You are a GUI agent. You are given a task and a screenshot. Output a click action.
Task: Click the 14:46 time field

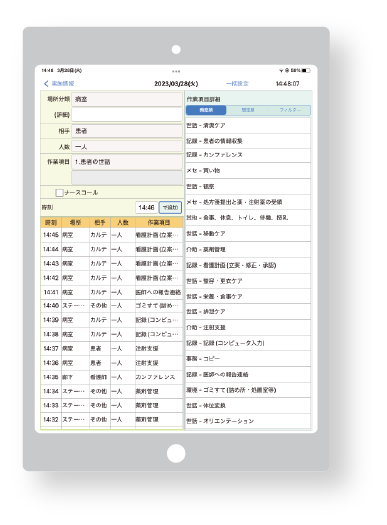click(146, 208)
